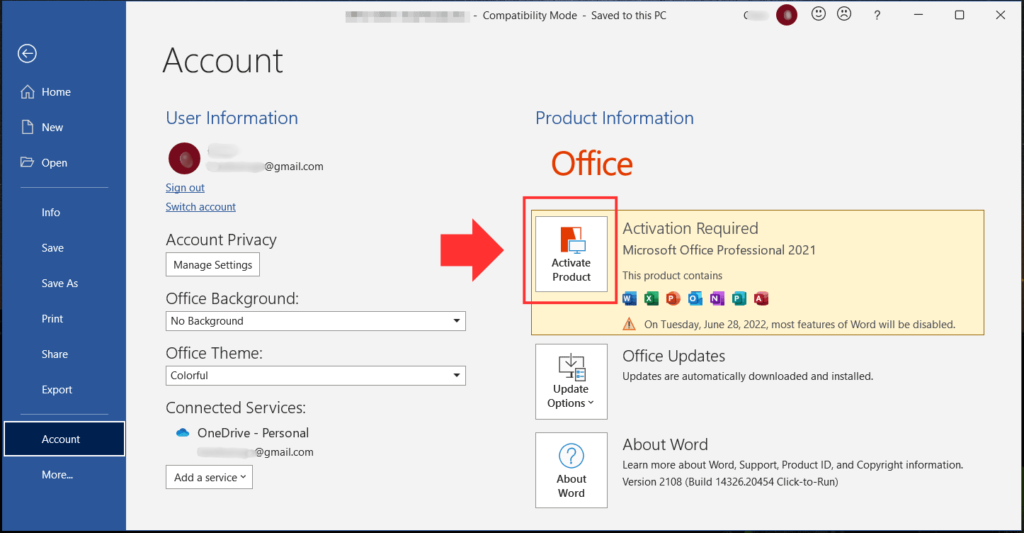1024x533 pixels.
Task: Open the Add a service dropdown
Action: (209, 477)
